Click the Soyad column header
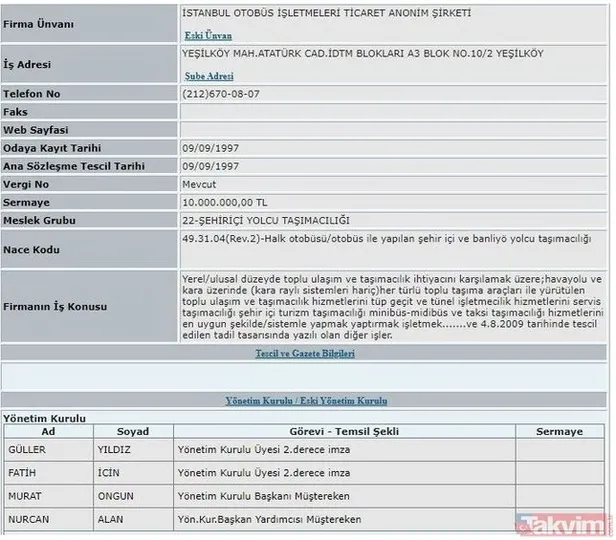The image size is (616, 540). click(132, 431)
